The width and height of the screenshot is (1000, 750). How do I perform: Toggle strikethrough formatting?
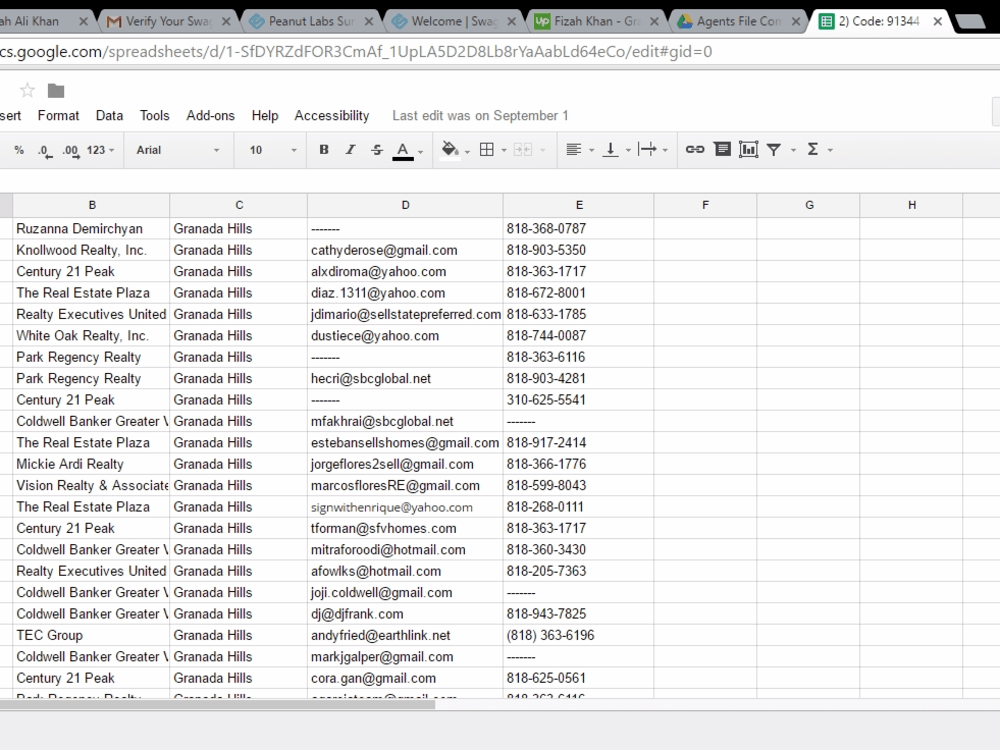click(377, 150)
